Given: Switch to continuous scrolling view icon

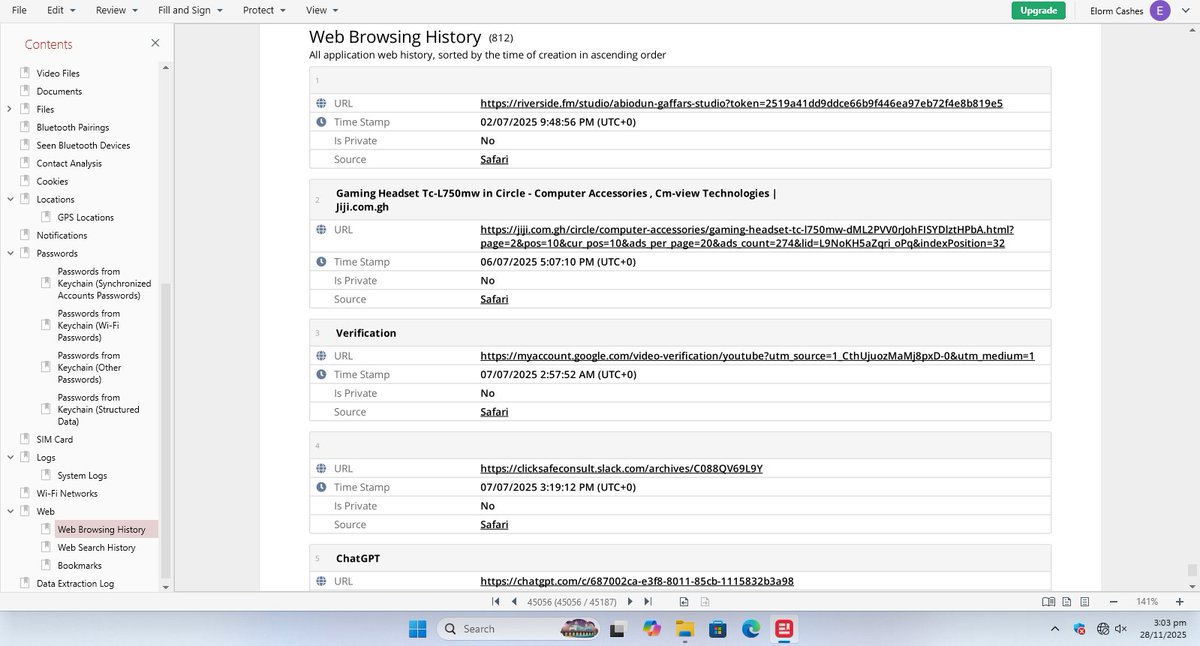Looking at the screenshot, I should pyautogui.click(x=1086, y=601).
